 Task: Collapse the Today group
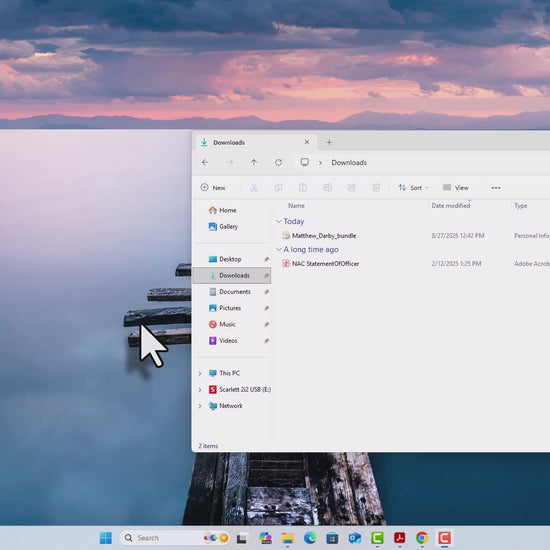coord(279,221)
